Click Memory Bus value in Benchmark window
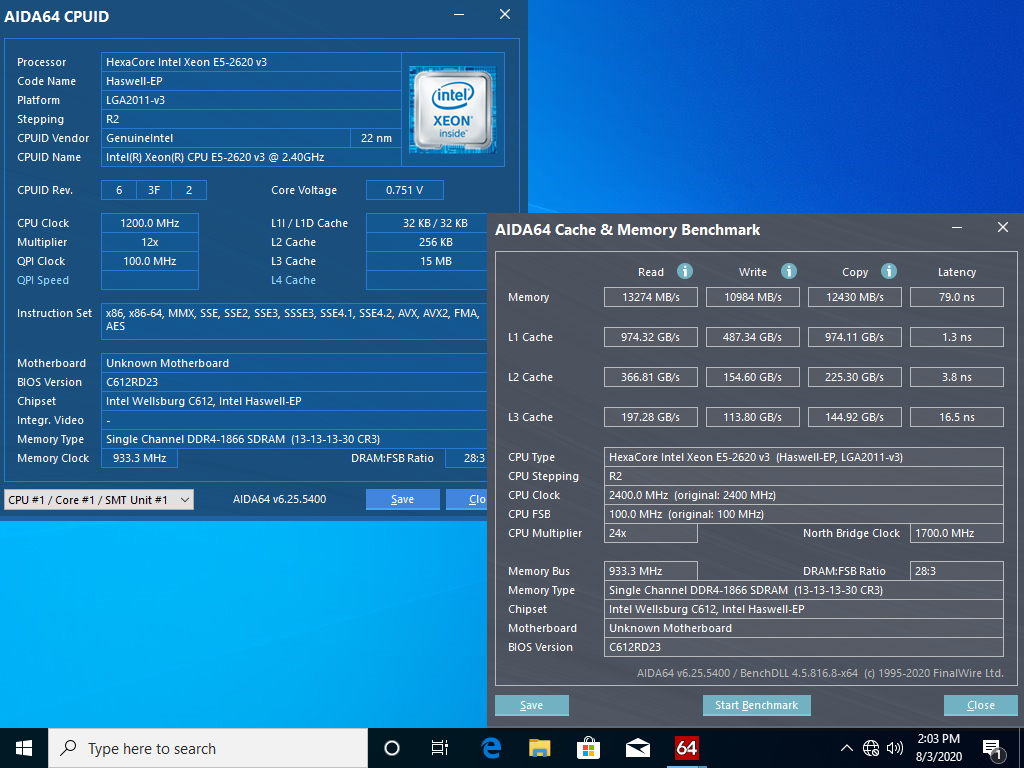The height and width of the screenshot is (768, 1024). tap(650, 571)
